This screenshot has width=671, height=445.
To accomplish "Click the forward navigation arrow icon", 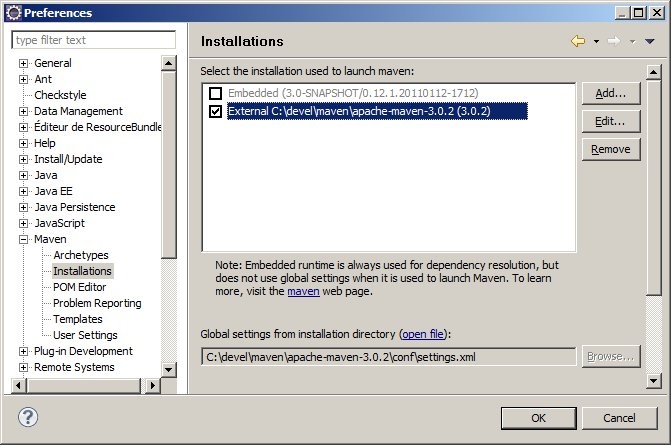I will 615,41.
